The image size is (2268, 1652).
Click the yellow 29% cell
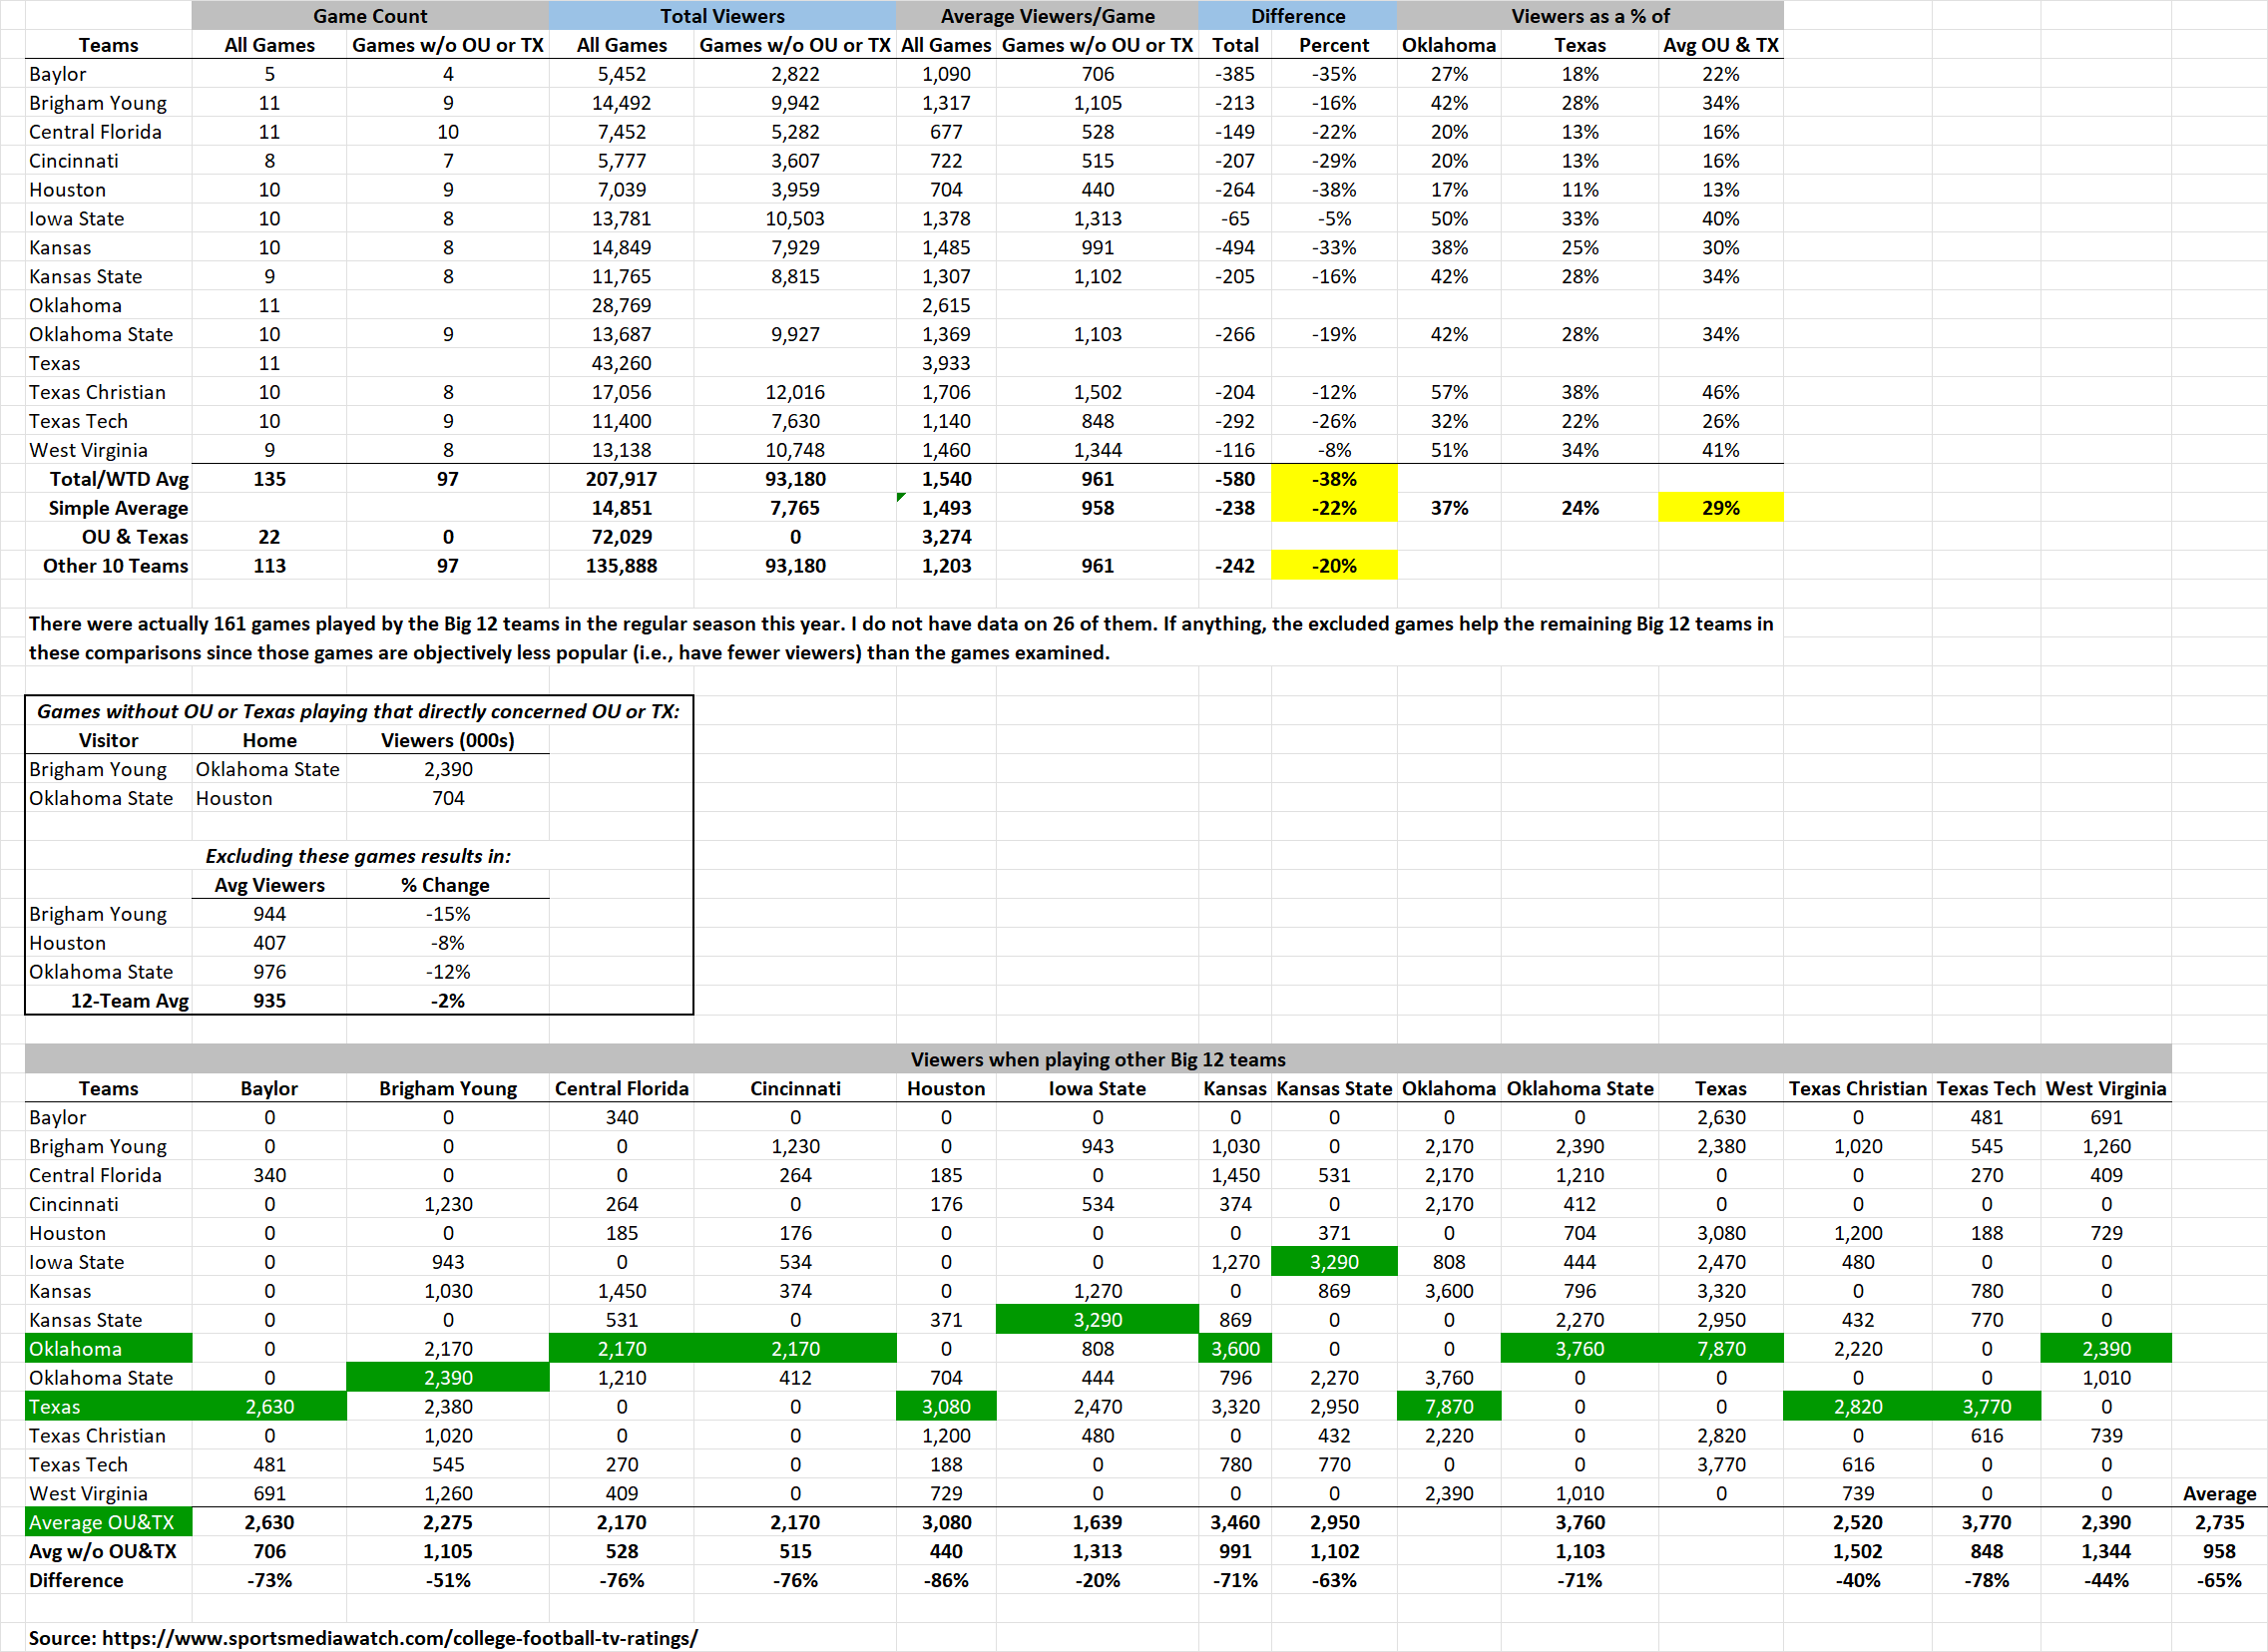(x=1720, y=508)
